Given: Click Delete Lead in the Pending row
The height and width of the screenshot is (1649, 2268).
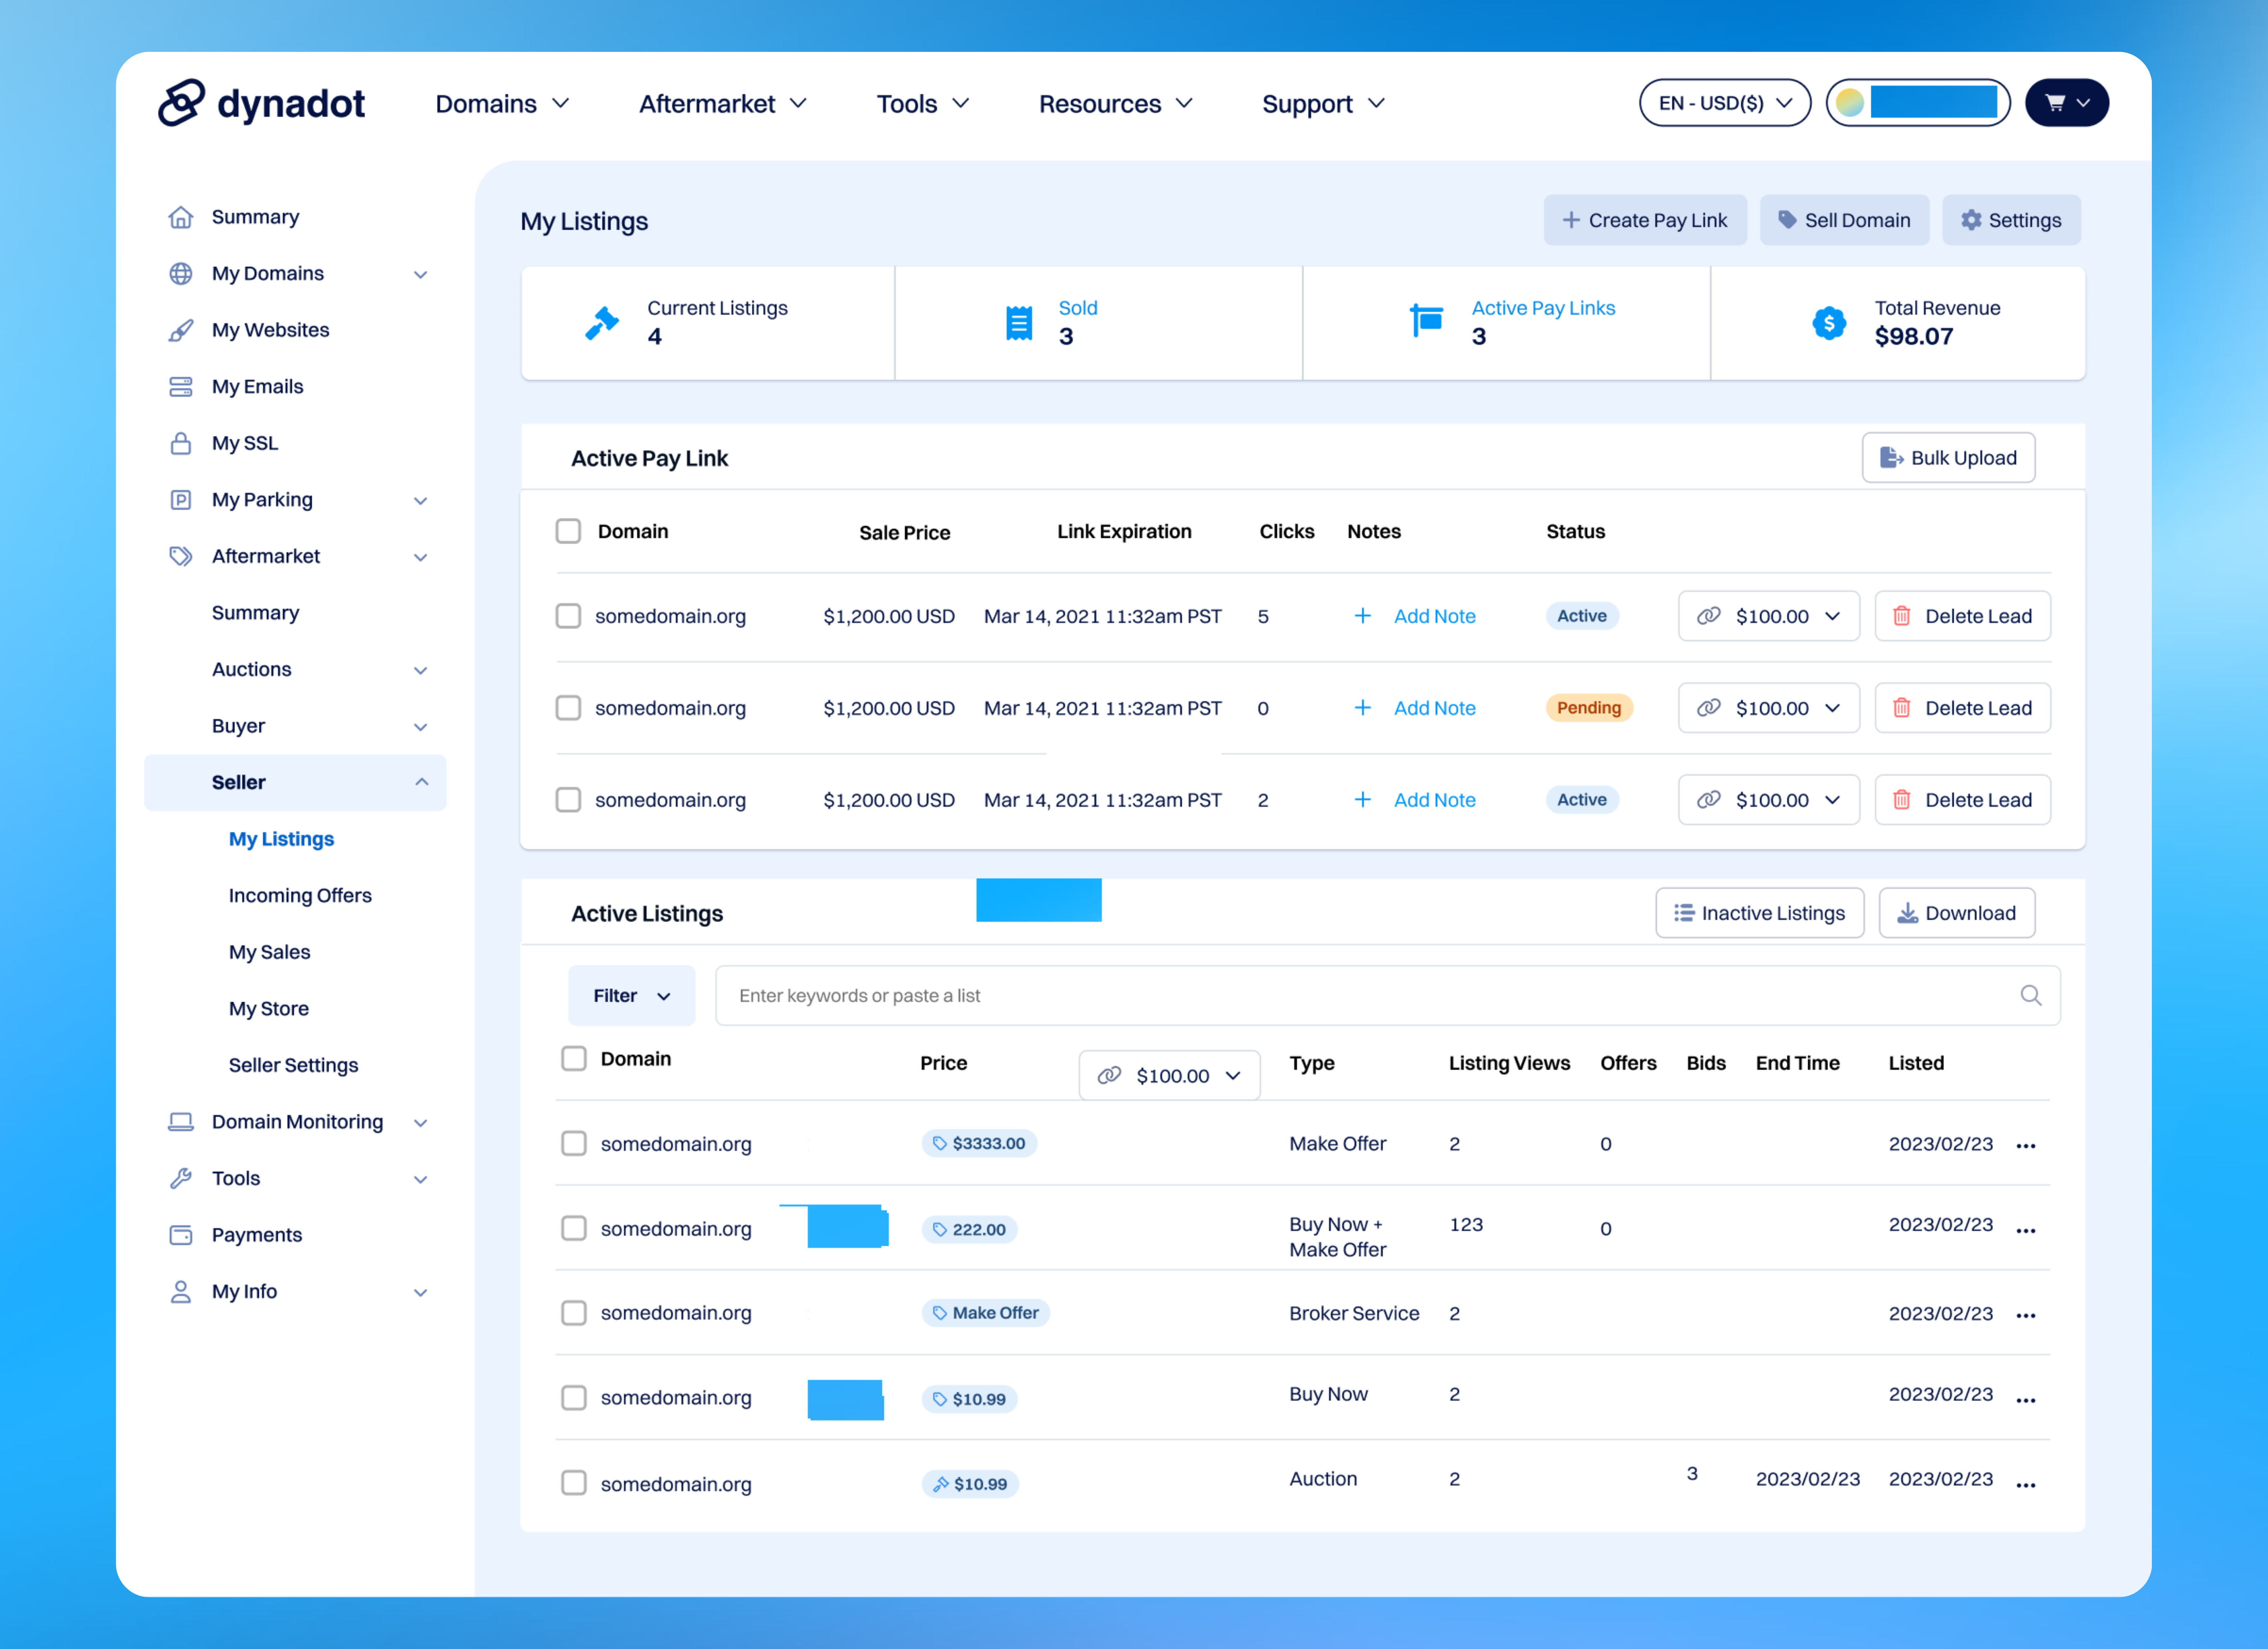Looking at the screenshot, I should click(1962, 708).
